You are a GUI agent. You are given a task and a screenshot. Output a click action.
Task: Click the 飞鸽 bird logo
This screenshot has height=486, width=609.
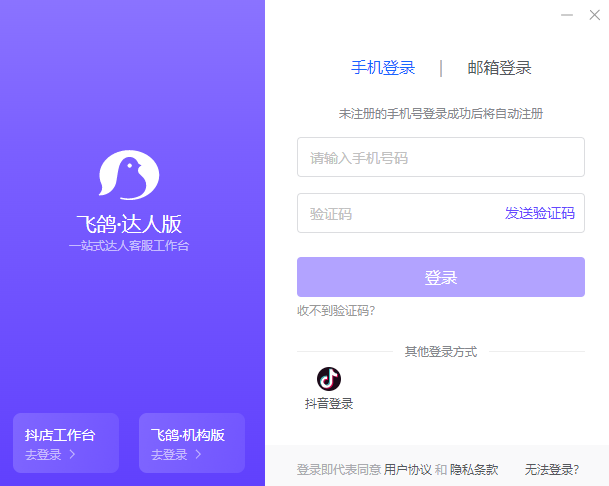click(129, 176)
